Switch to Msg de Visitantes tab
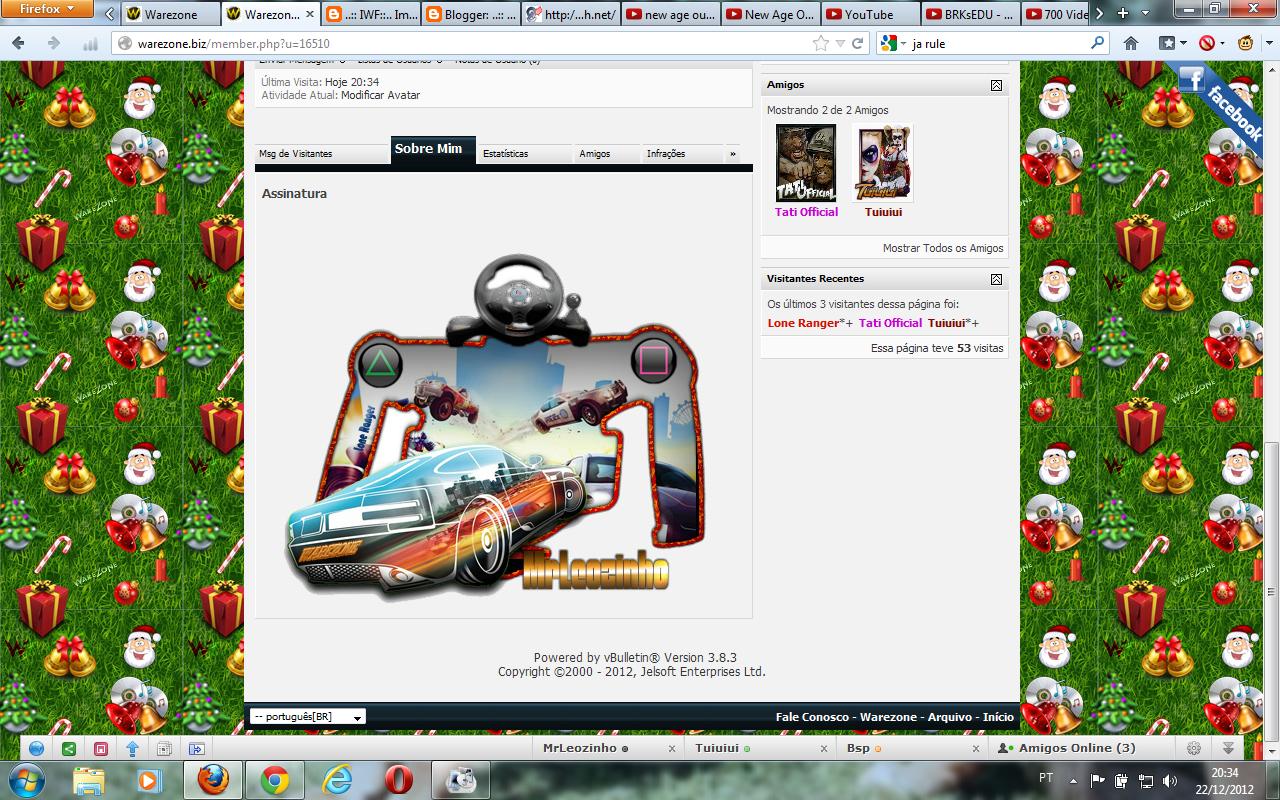 [x=321, y=154]
